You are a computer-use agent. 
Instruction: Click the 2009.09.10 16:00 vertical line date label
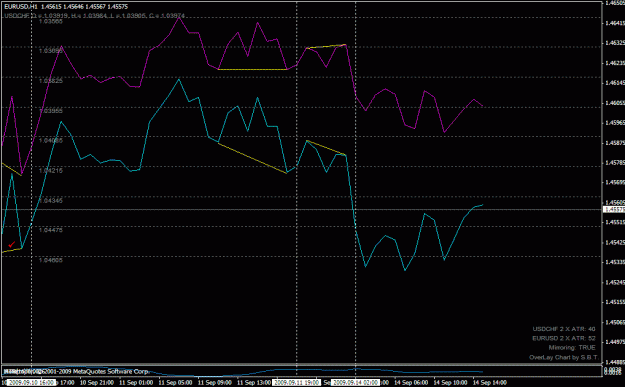point(31,383)
